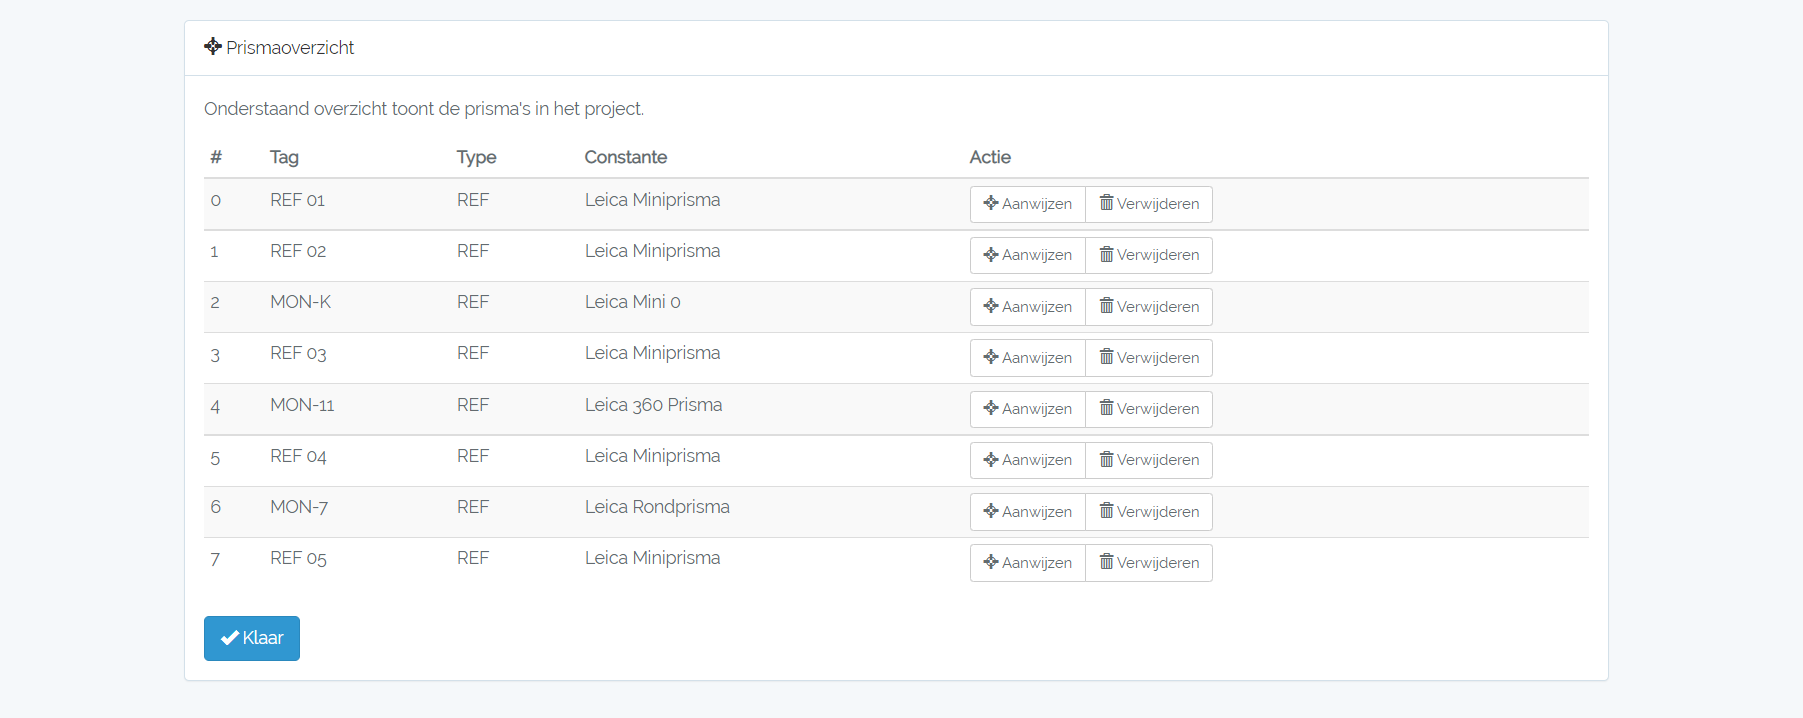
Task: Click Aanwijzen for REF 03
Action: pos(1028,358)
